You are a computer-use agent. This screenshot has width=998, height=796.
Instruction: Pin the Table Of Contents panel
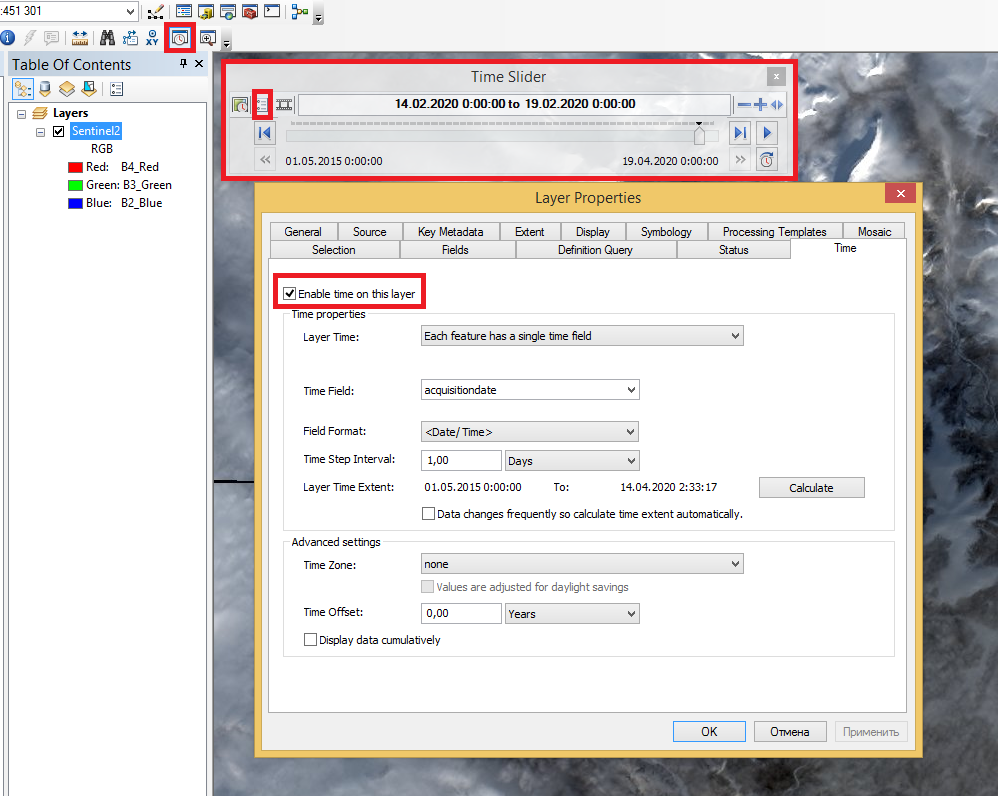pyautogui.click(x=183, y=63)
